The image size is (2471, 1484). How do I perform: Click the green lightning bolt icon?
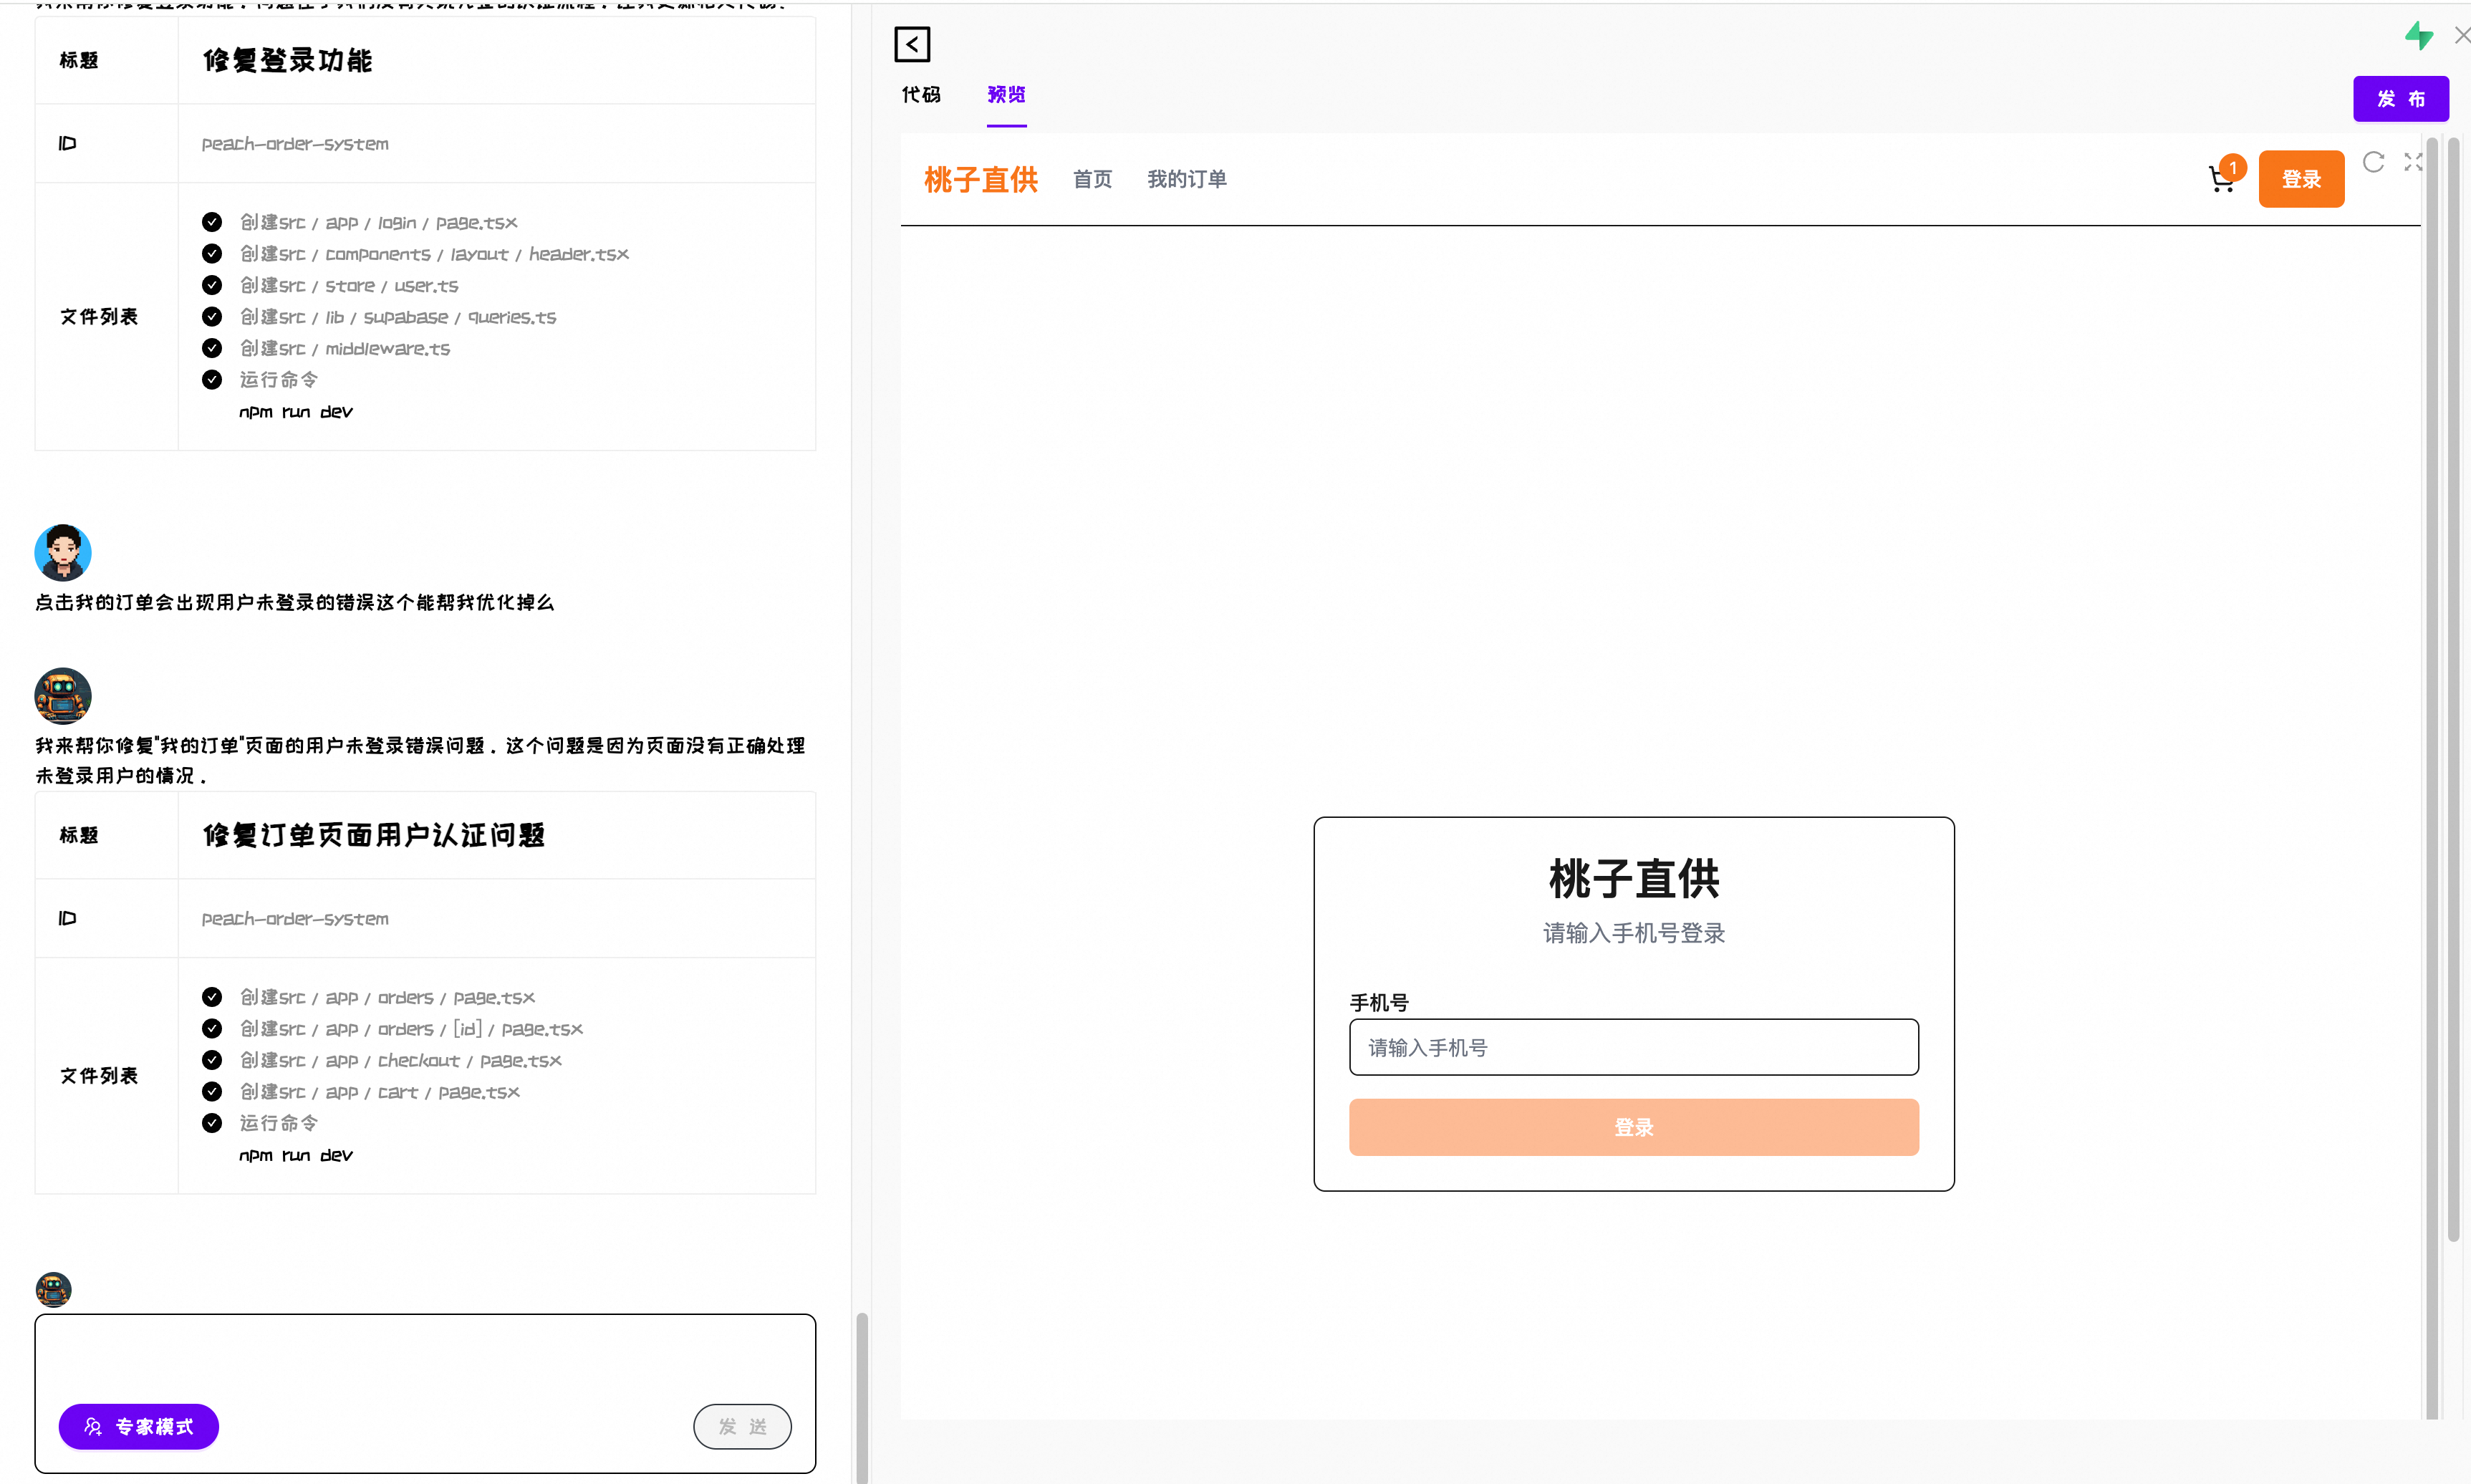(x=2418, y=36)
